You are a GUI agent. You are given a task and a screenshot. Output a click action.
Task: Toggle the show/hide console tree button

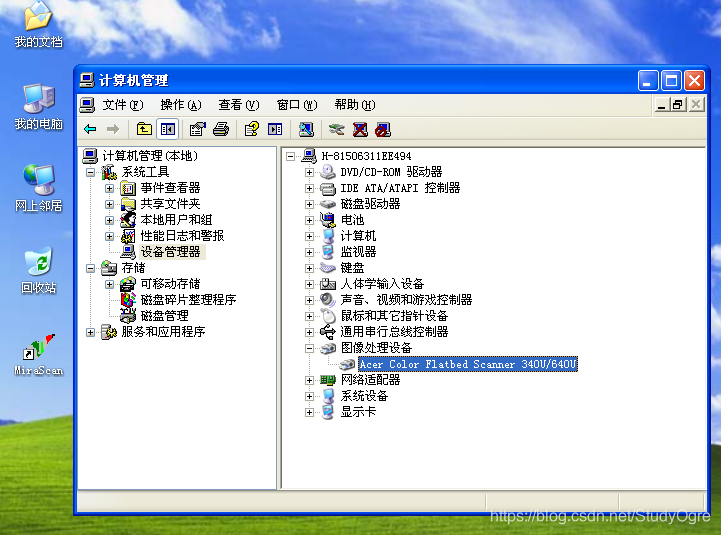[x=167, y=129]
